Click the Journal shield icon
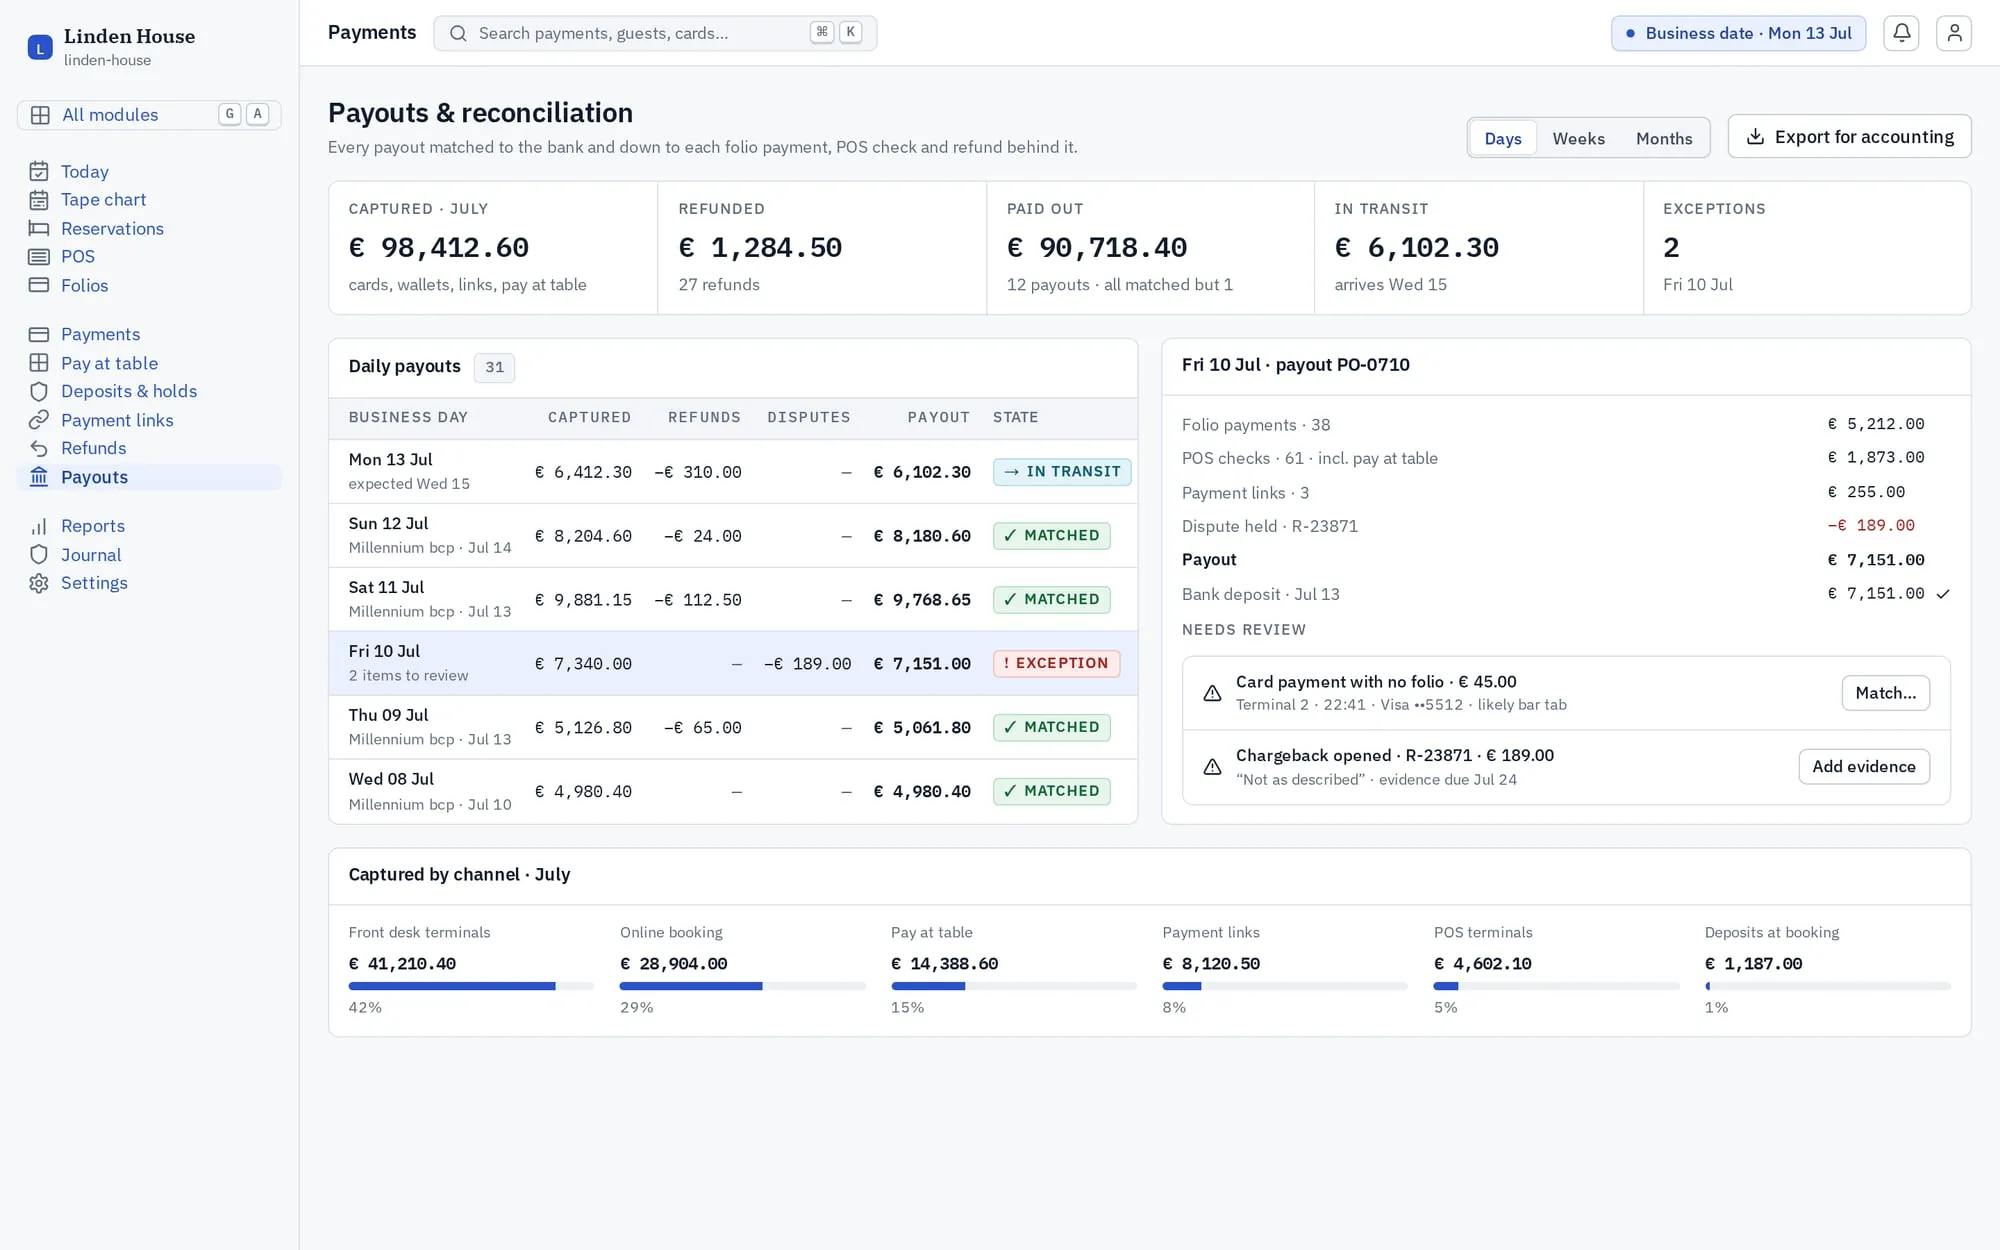Viewport: 2000px width, 1250px height. (39, 555)
